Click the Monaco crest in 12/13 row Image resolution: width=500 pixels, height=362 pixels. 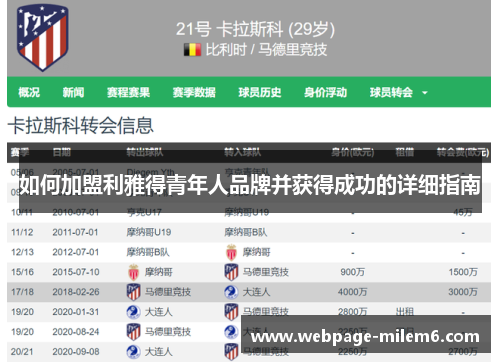[x=231, y=252]
